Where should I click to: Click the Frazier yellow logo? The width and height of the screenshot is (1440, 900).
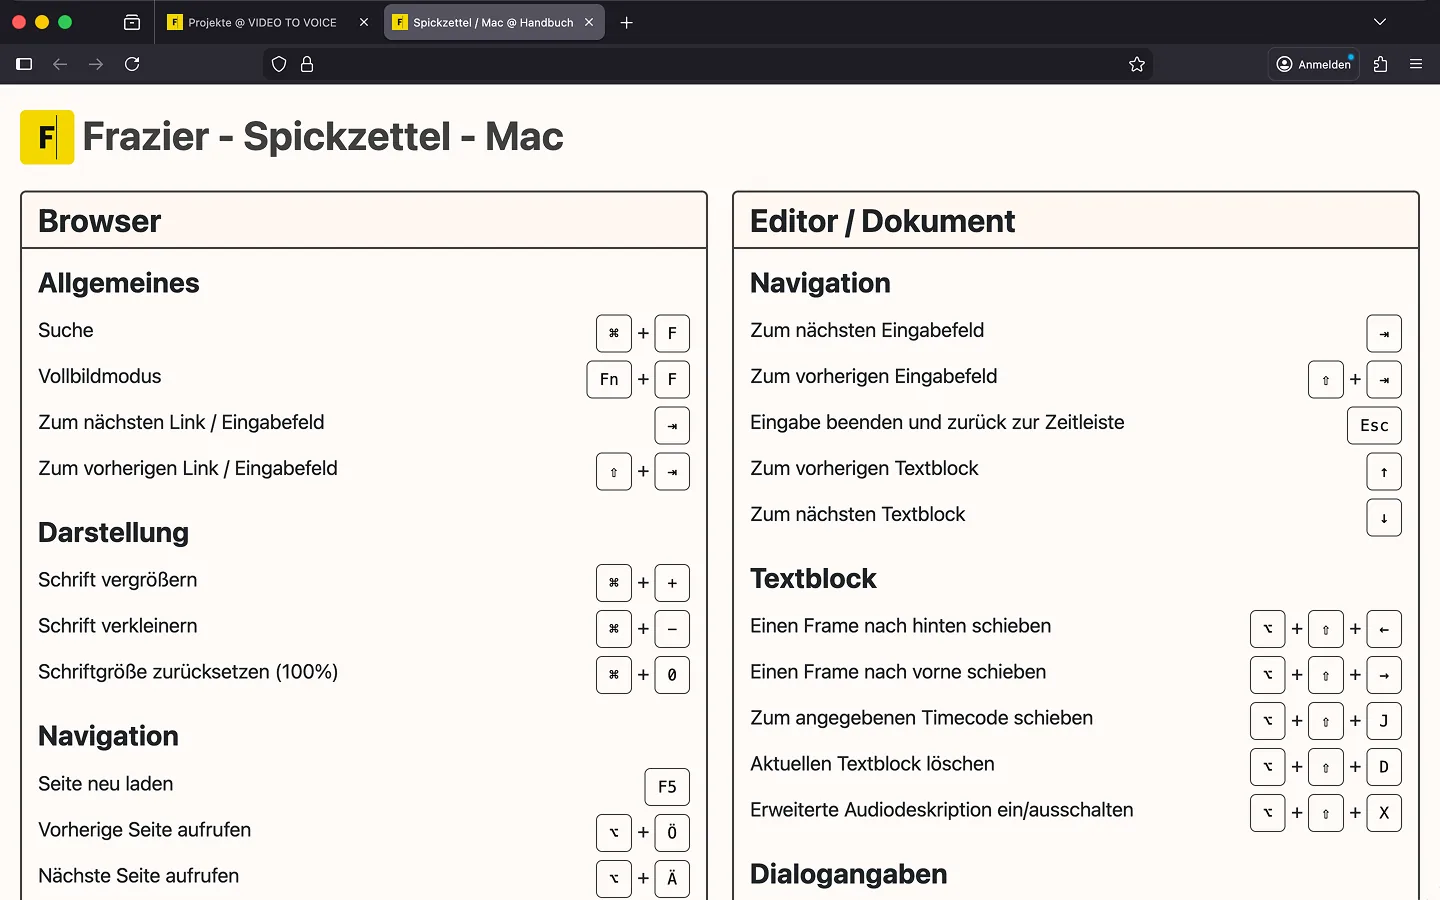(47, 137)
